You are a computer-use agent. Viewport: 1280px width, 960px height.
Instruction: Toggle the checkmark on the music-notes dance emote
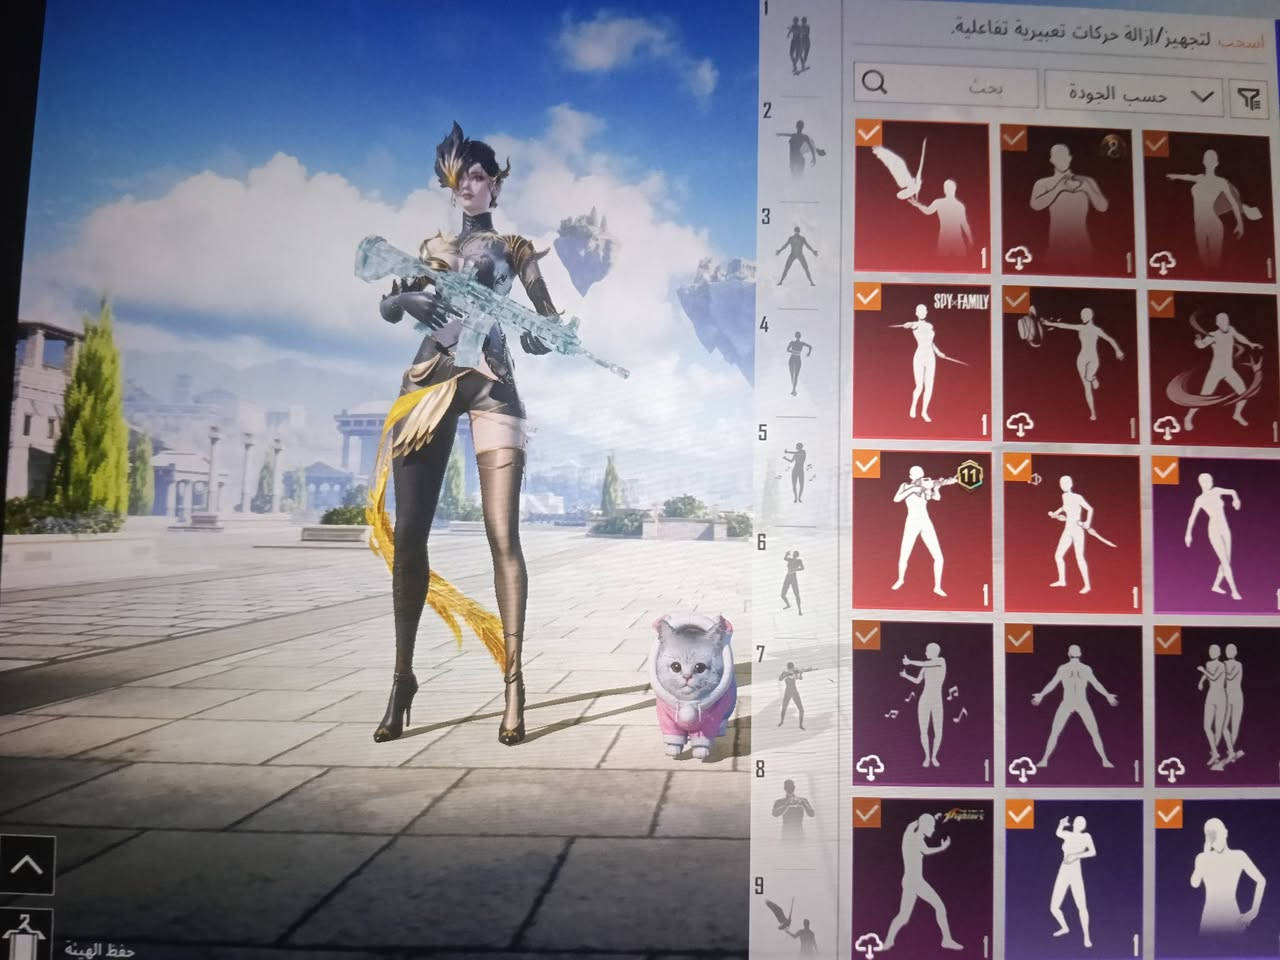click(867, 634)
